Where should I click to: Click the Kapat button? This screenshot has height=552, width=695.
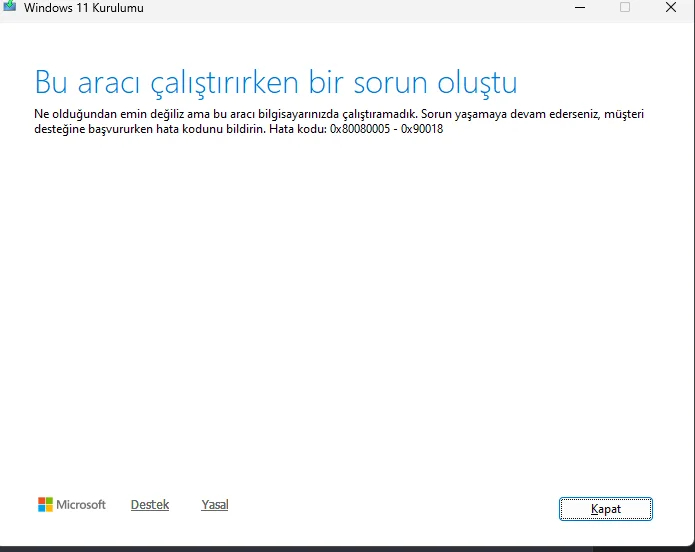pyautogui.click(x=605, y=509)
